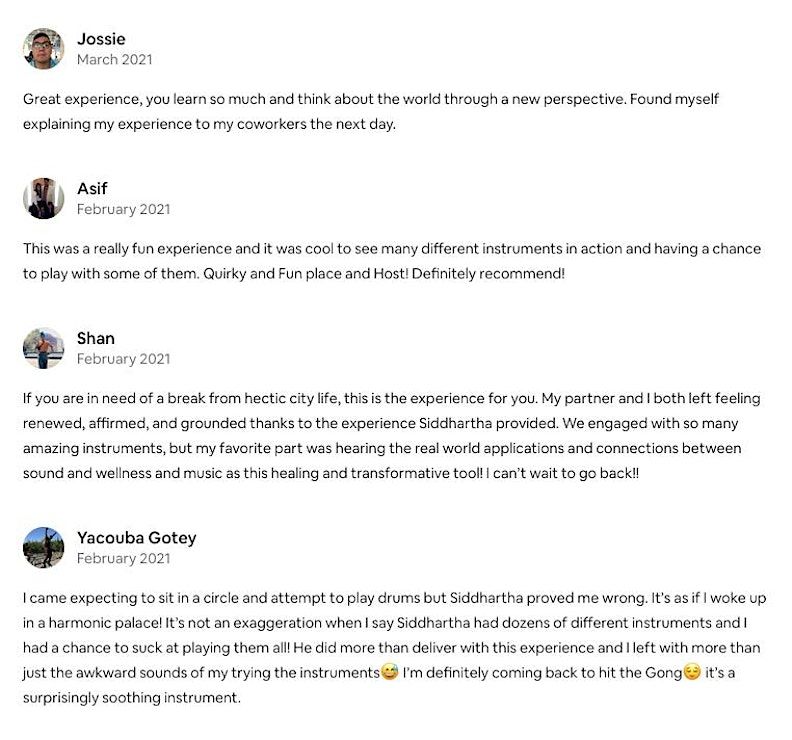The height and width of the screenshot is (740, 792).
Task: Click the word "Gong" in Yacouba's review
Action: coord(662,673)
